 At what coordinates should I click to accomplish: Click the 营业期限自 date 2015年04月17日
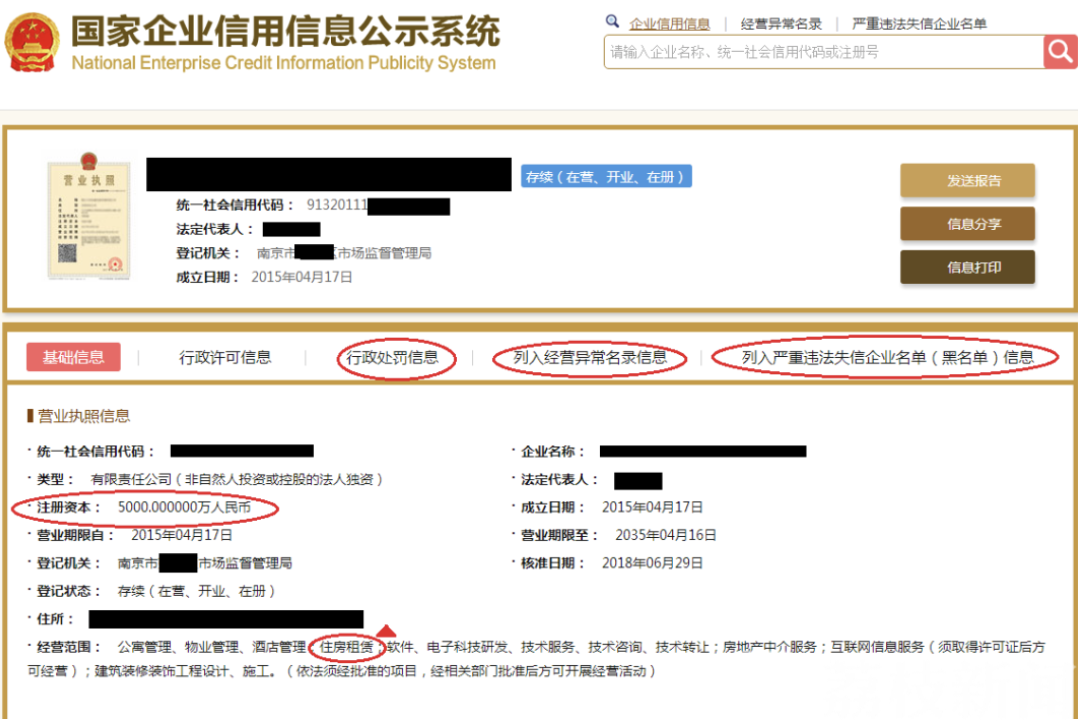point(182,535)
